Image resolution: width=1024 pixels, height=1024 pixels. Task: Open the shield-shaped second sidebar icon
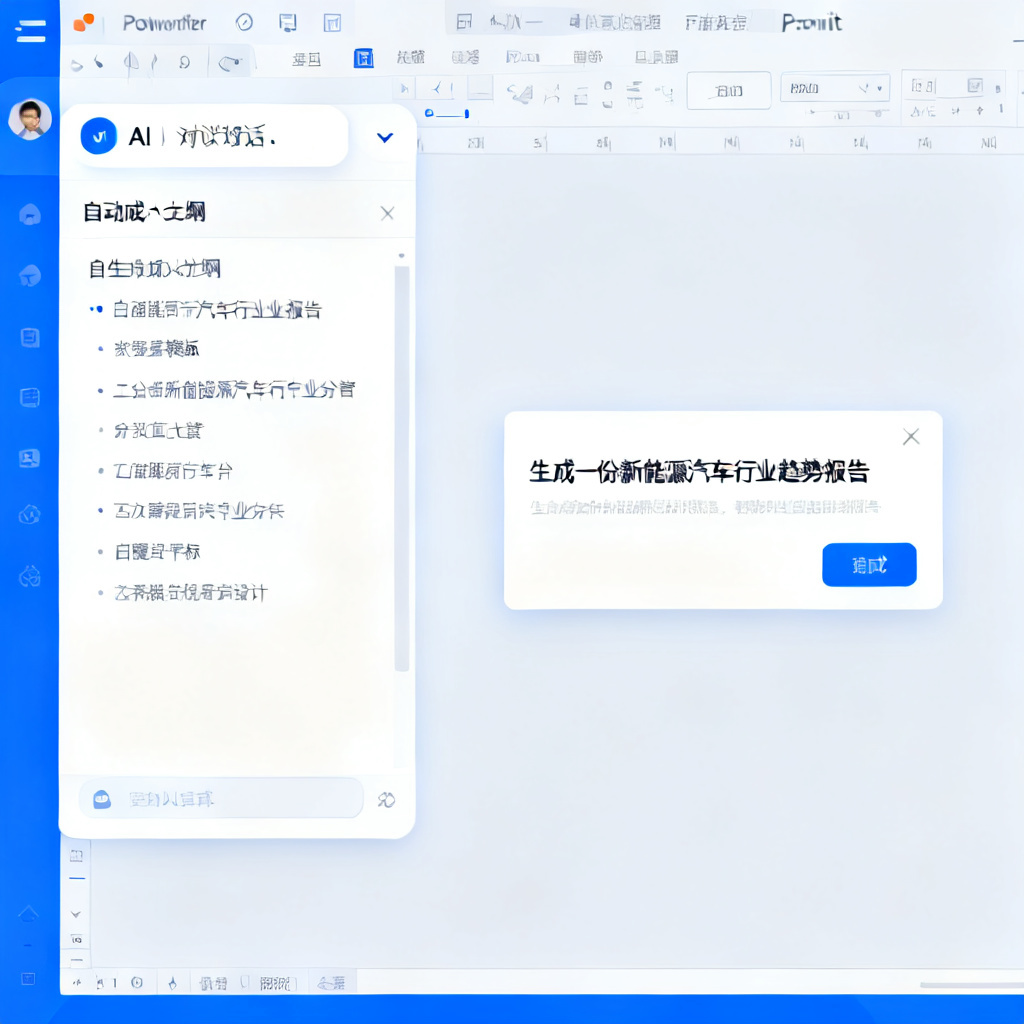pos(30,276)
